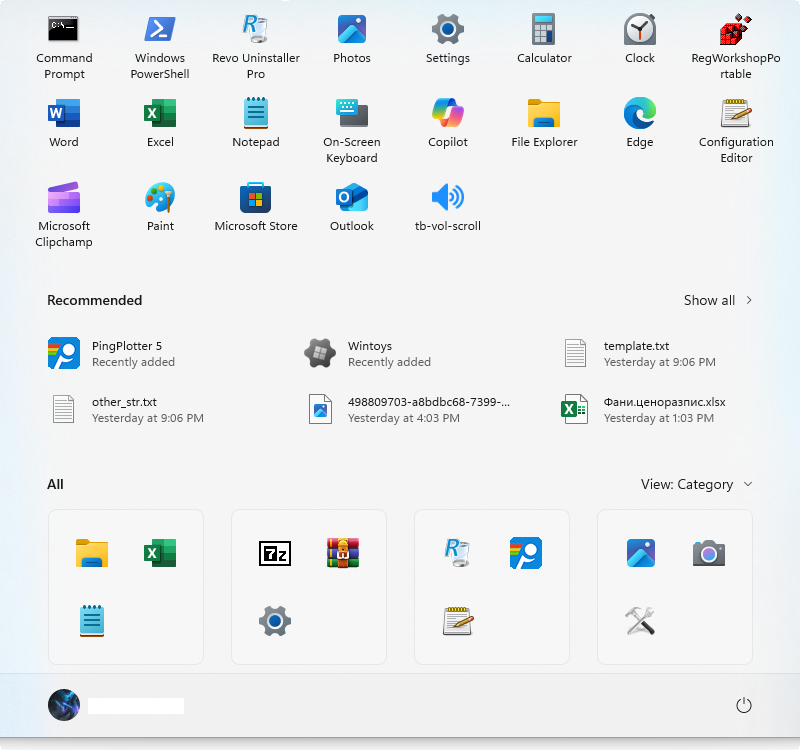Open Settings gear in the All category group
Viewport: 800px width, 750px height.
pyautogui.click(x=274, y=621)
